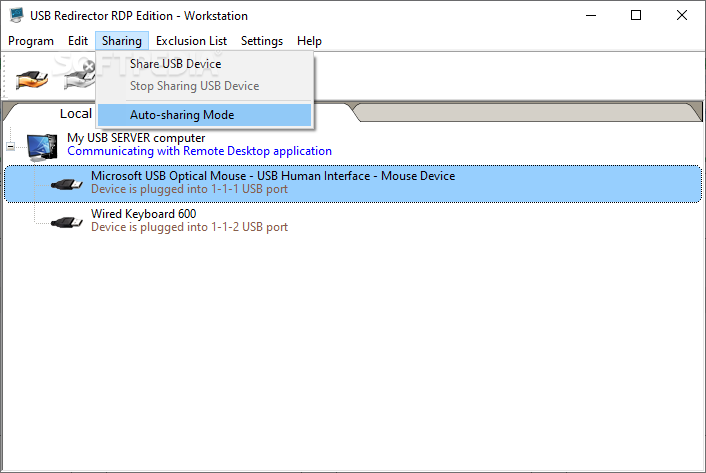Click Communicating with Remote Desktop application text
Image resolution: width=706 pixels, height=473 pixels.
(x=199, y=151)
